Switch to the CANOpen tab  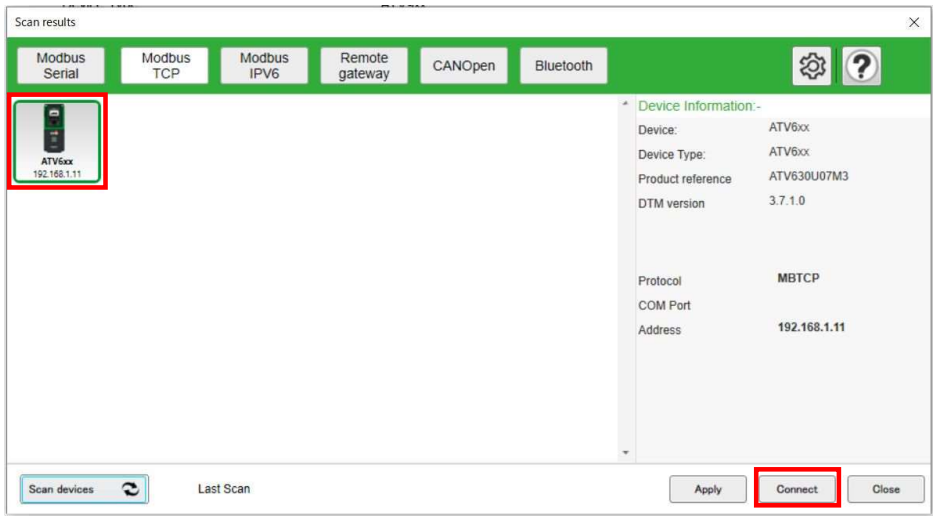[464, 66]
